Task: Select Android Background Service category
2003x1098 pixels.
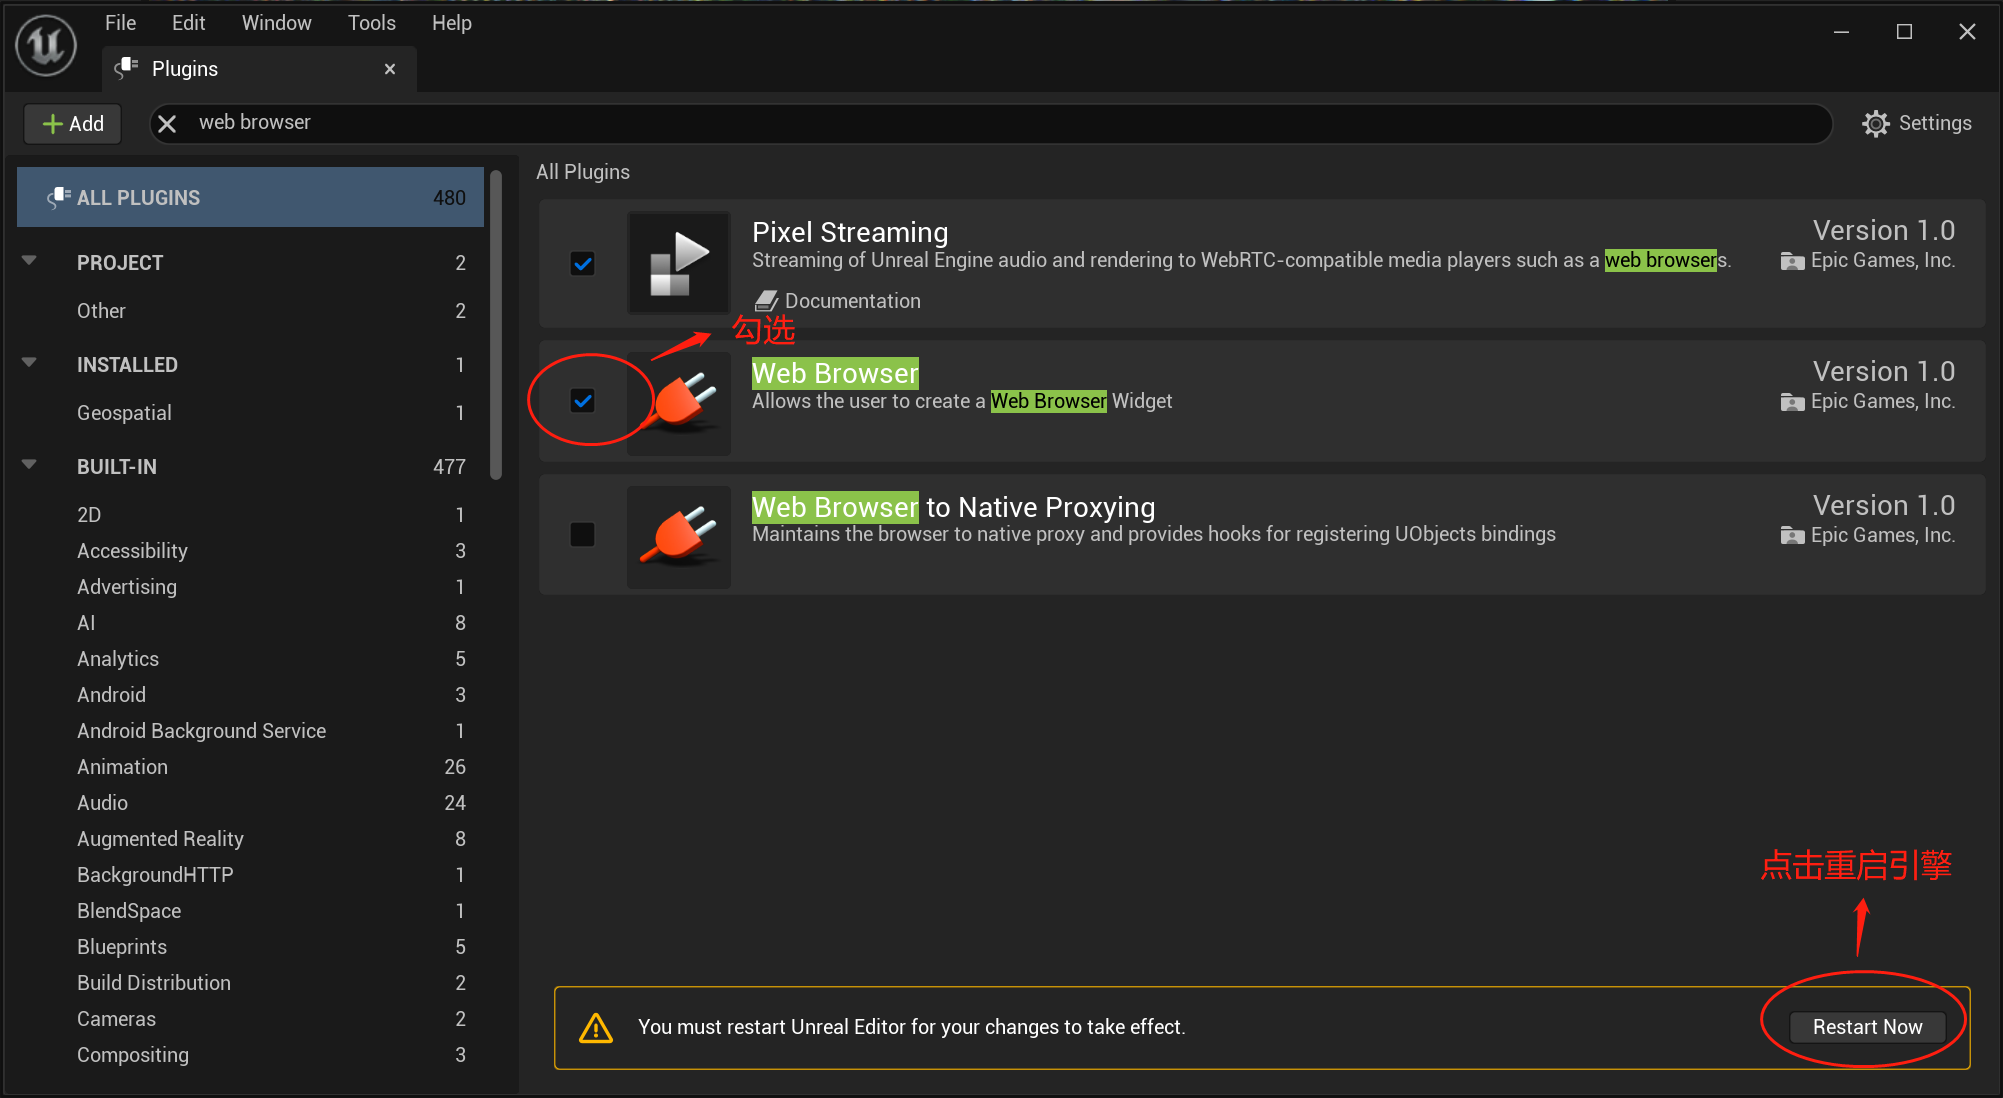Action: pos(250,731)
